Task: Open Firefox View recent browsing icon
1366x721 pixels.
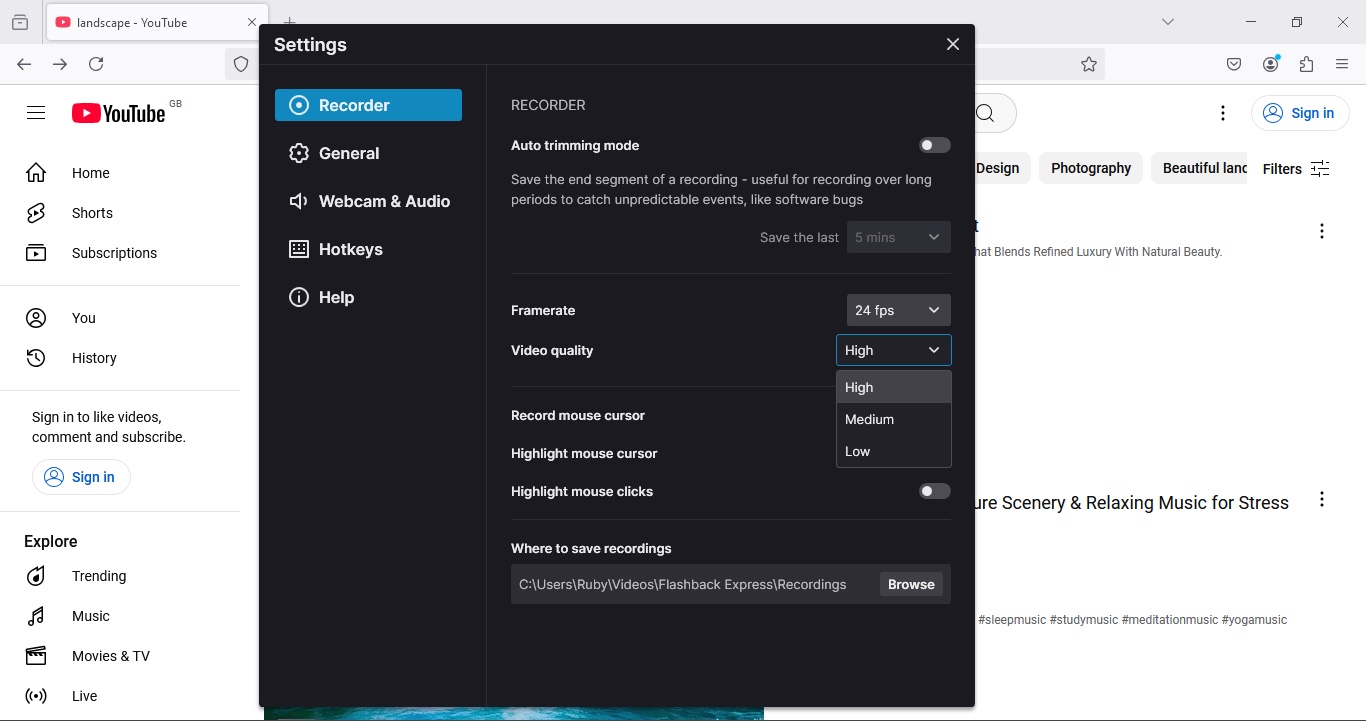Action: (20, 22)
